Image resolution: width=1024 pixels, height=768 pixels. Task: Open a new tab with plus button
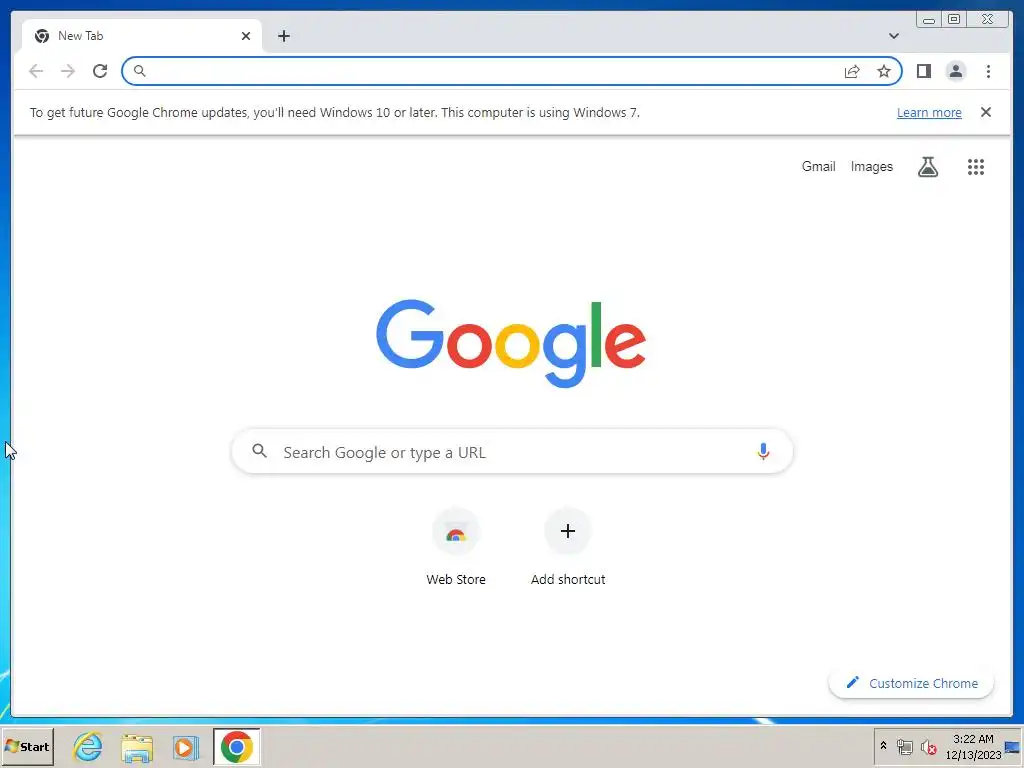[283, 36]
